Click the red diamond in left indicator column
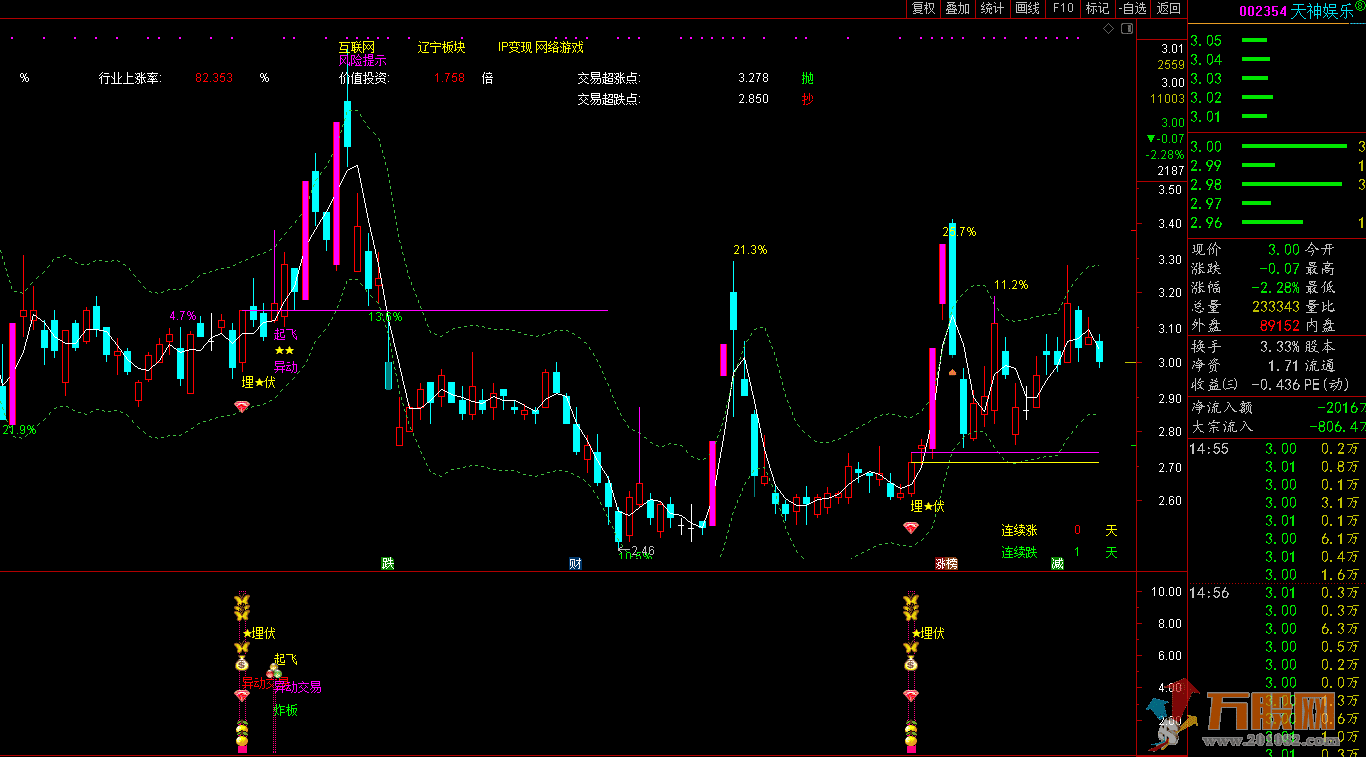The width and height of the screenshot is (1366, 757). click(x=241, y=694)
